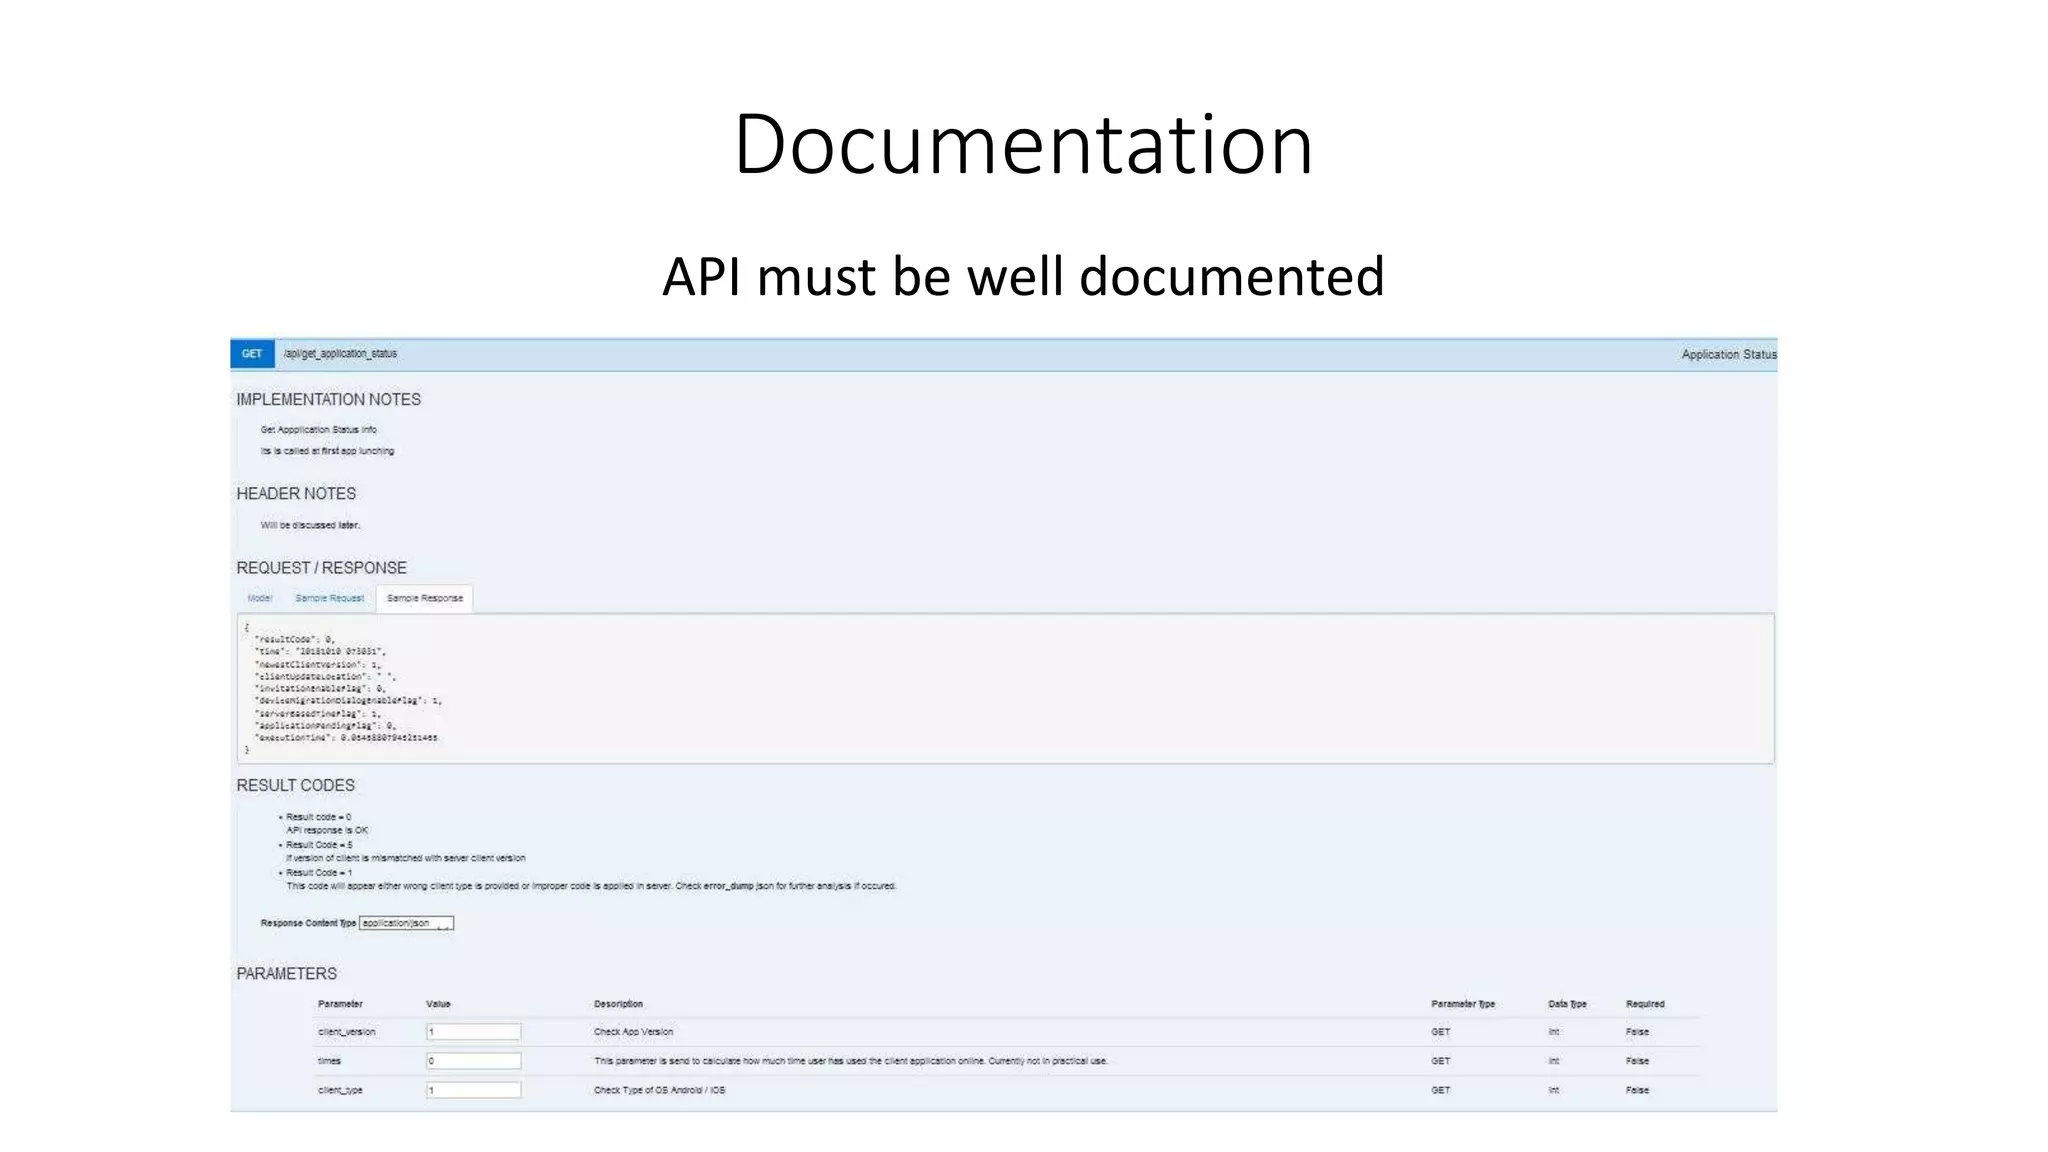
Task: Click the slide title 'Documentation'
Action: 1023,144
